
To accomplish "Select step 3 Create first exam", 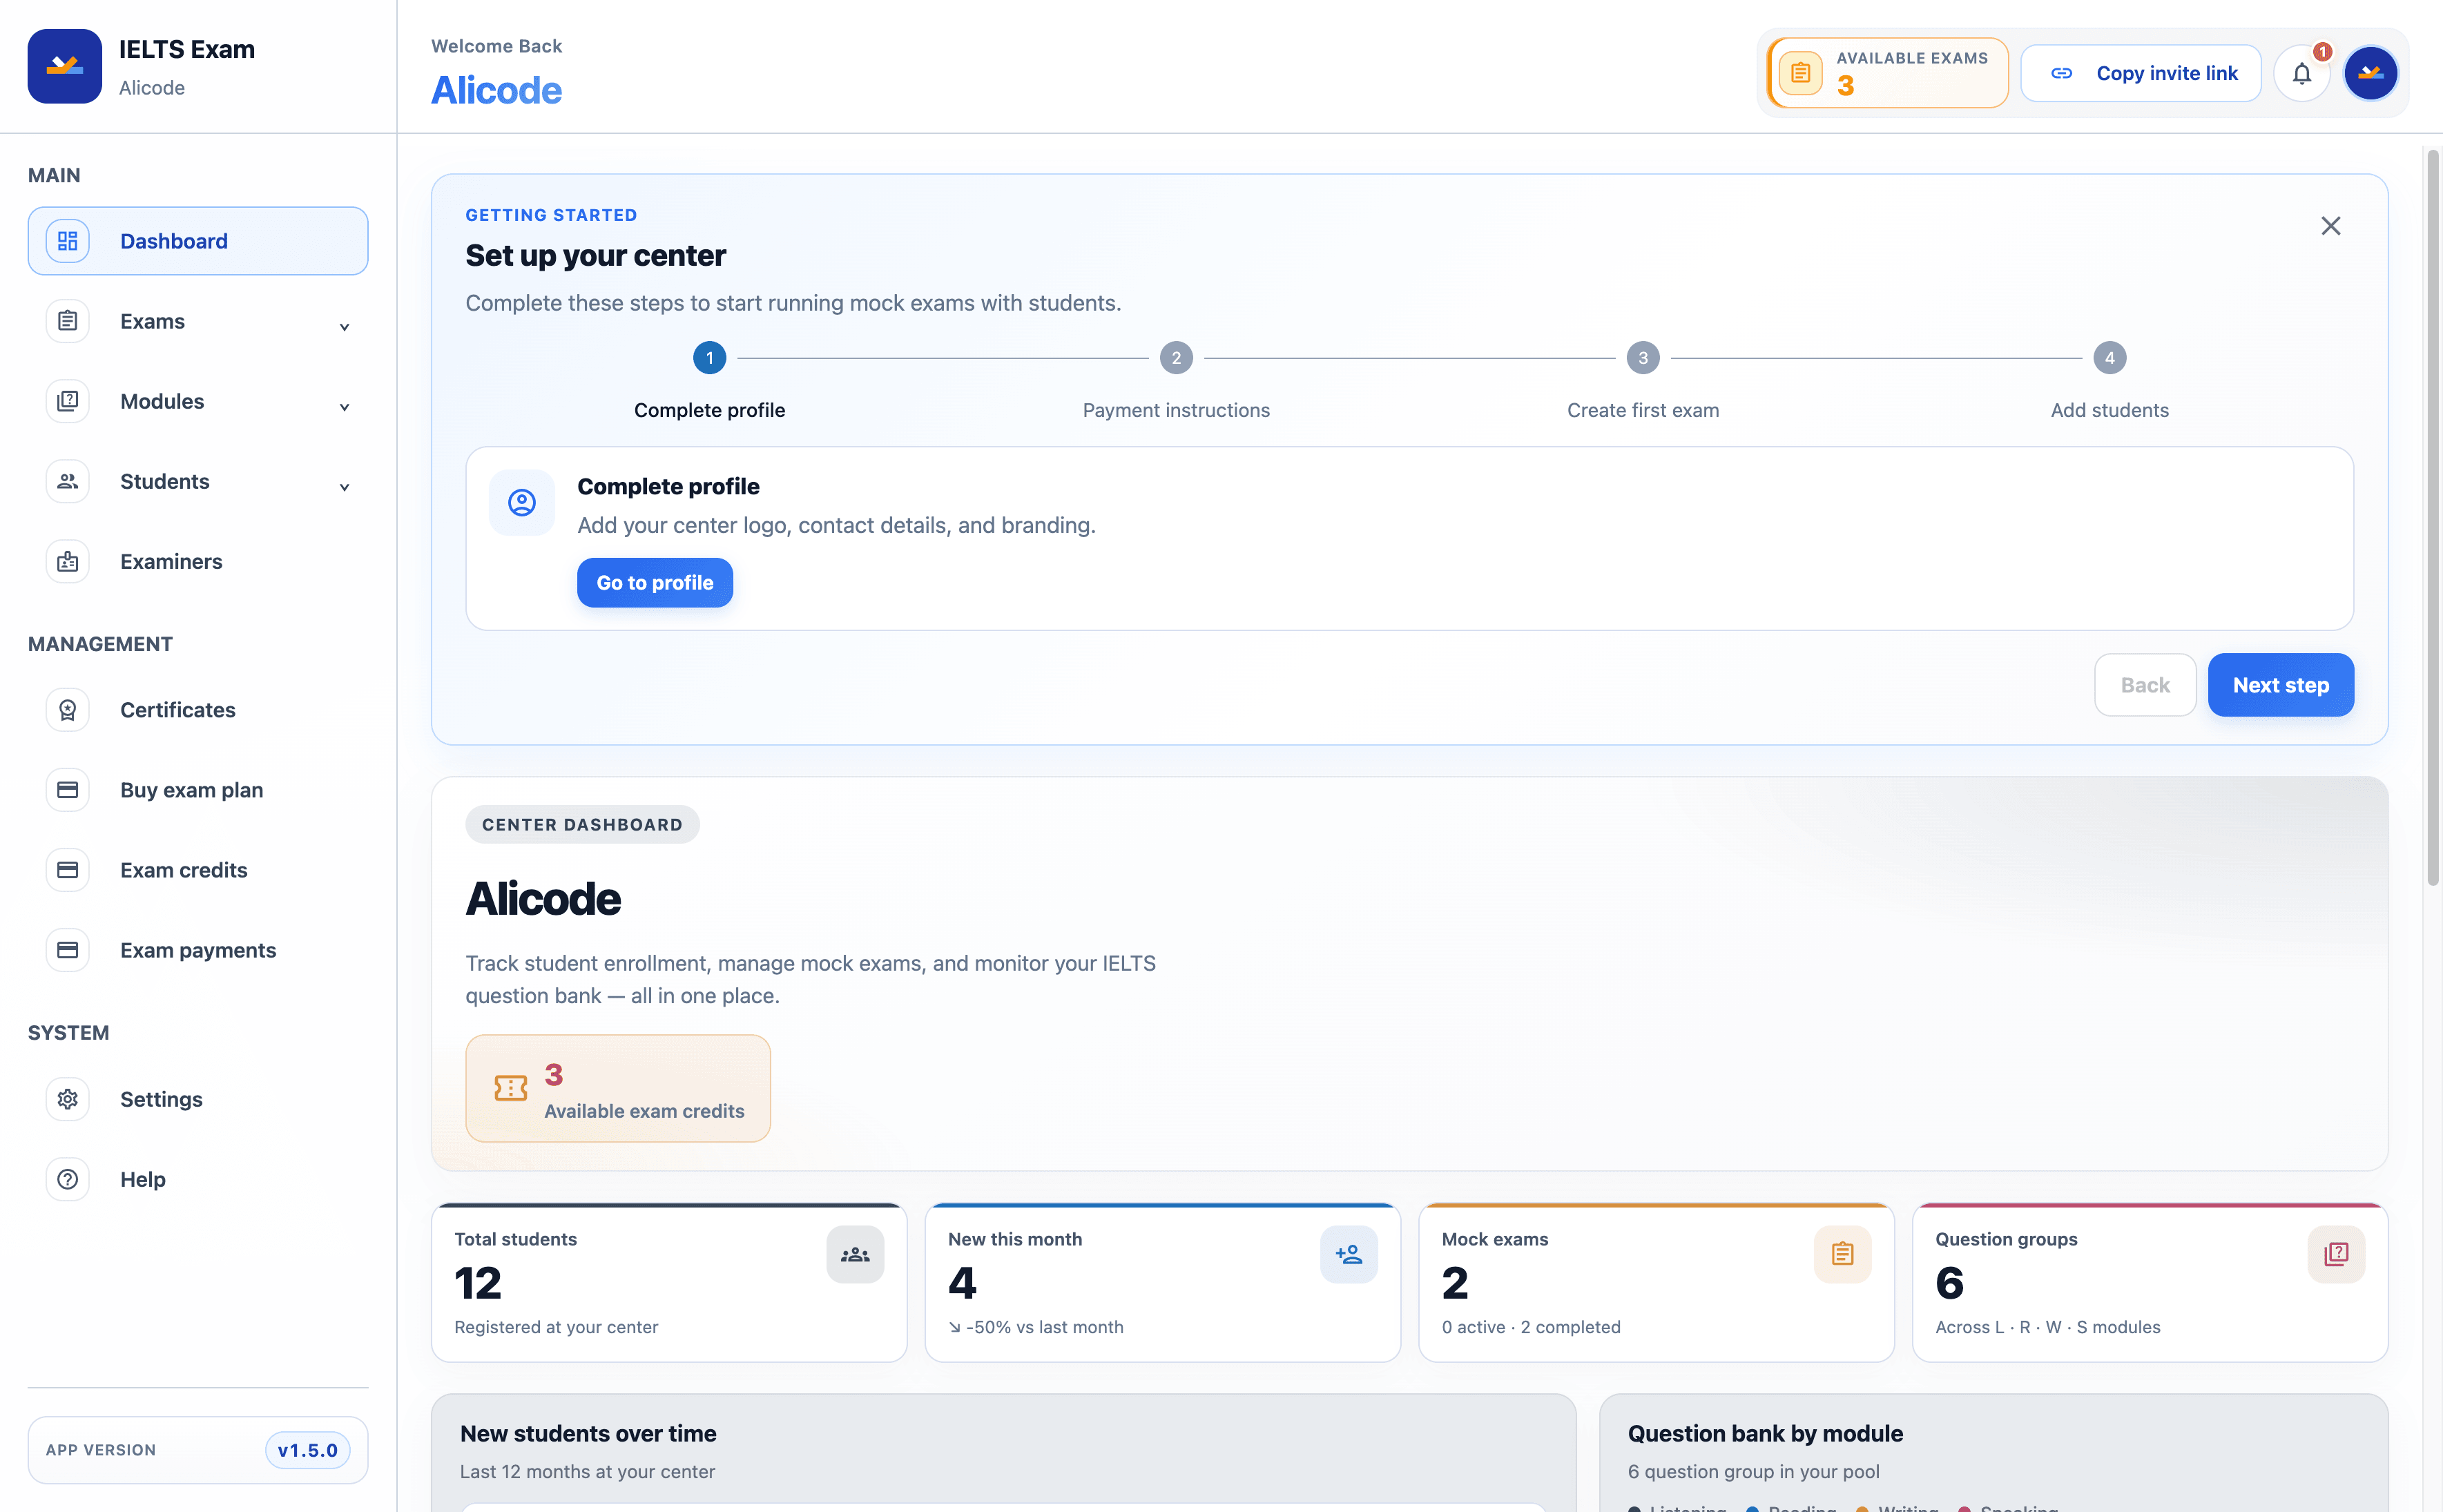I will 1643,380.
